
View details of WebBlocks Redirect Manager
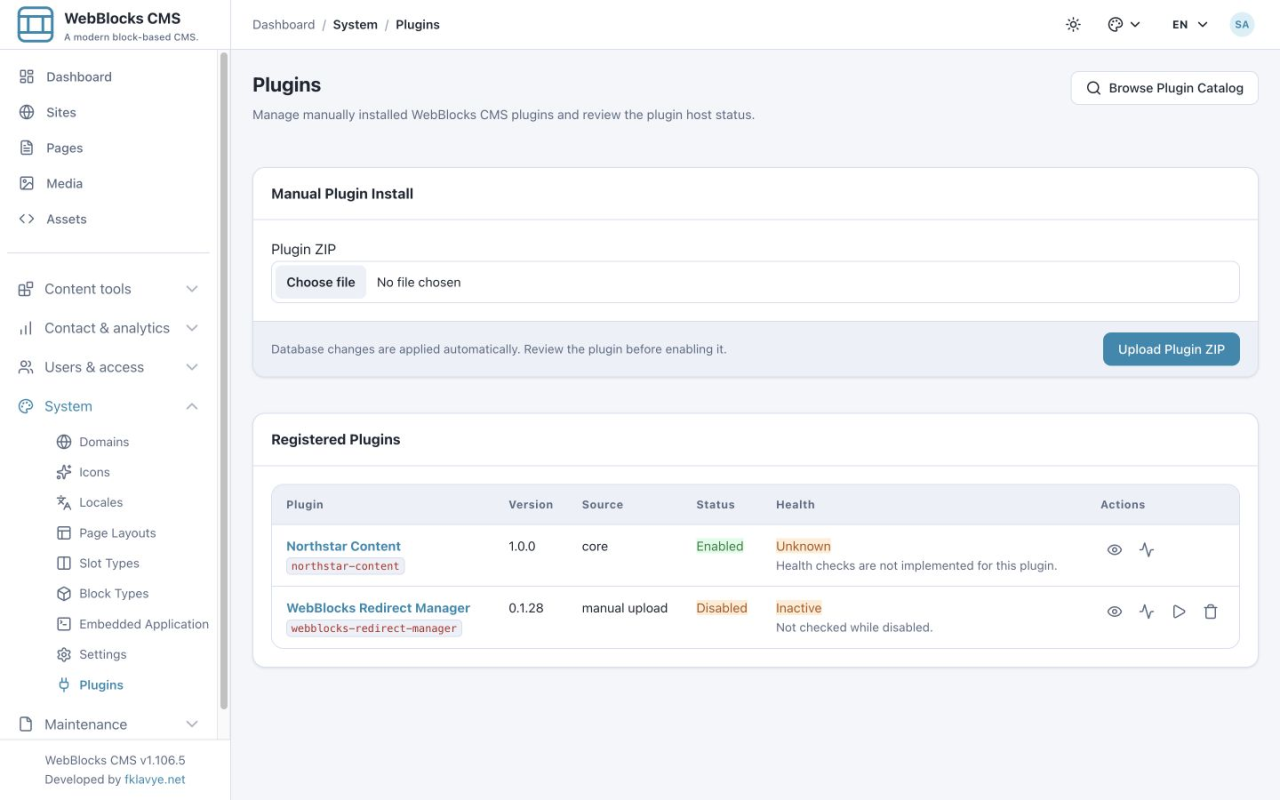click(1114, 612)
